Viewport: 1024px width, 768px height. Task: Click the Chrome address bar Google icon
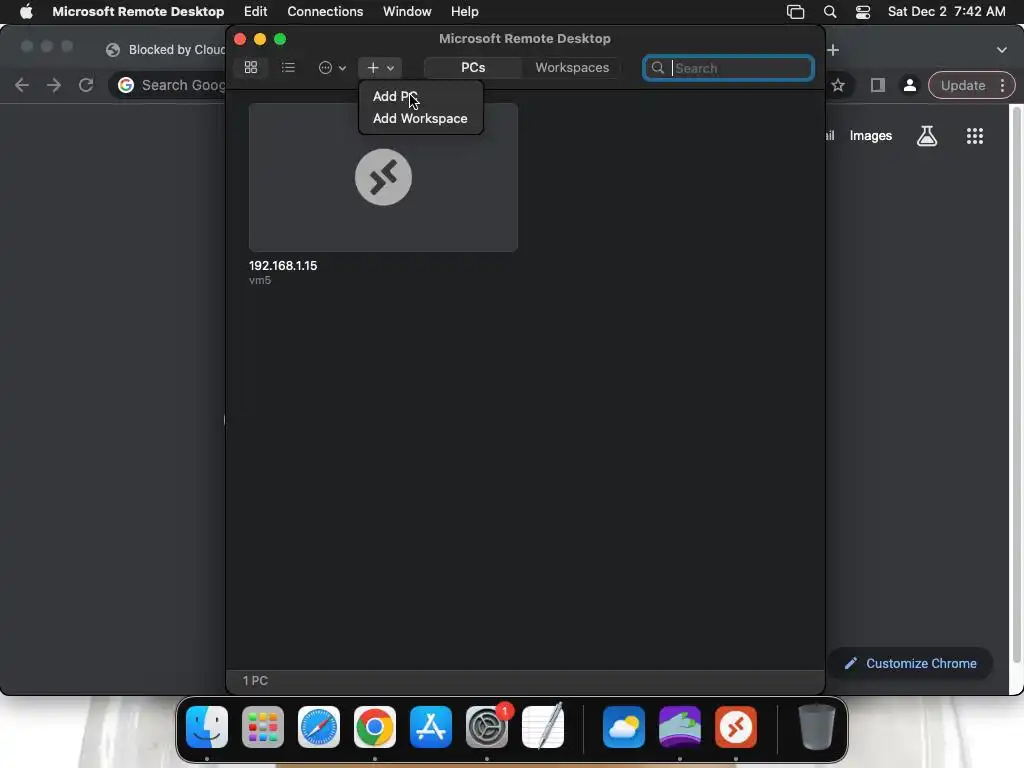point(126,85)
